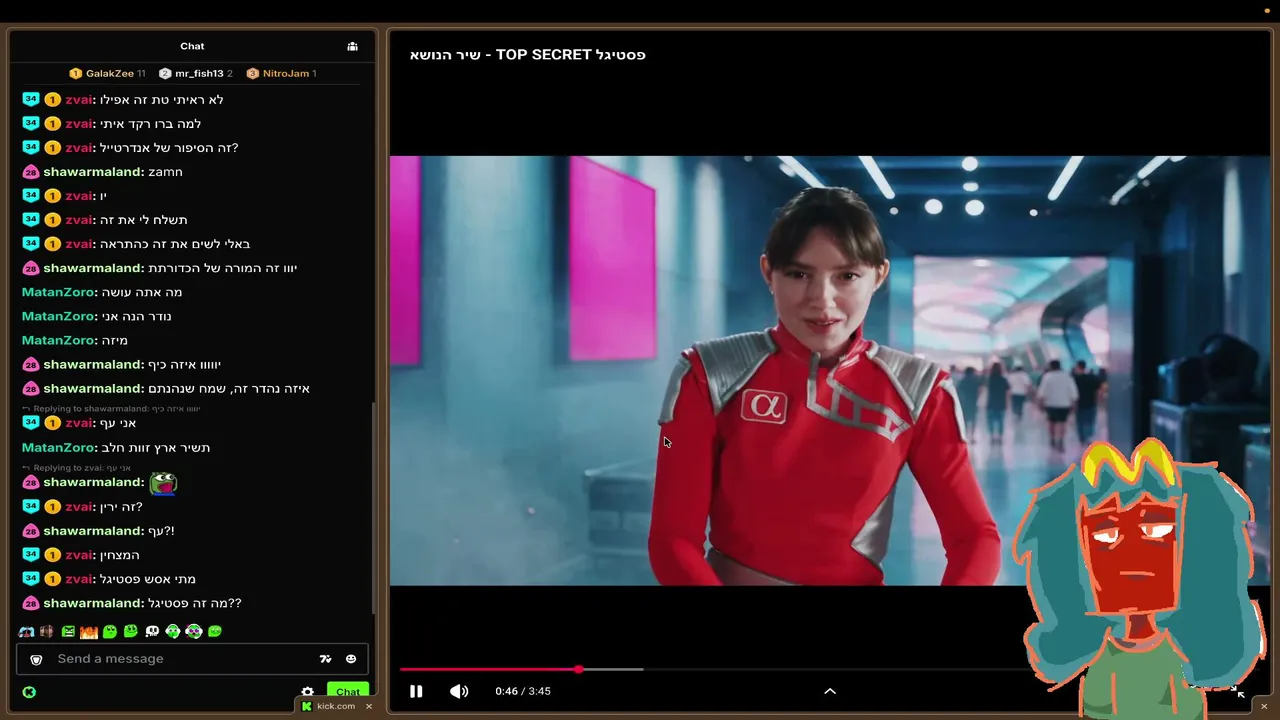
Task: Pick the brown face emote in quick emotes
Action: click(x=47, y=631)
